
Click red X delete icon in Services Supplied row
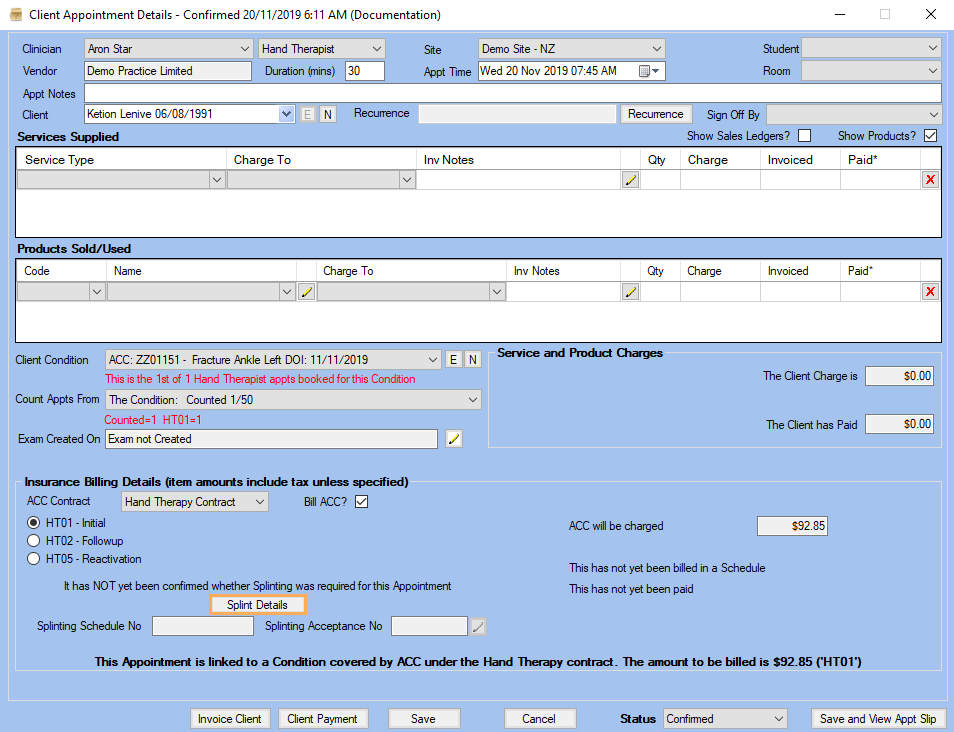pyautogui.click(x=930, y=180)
